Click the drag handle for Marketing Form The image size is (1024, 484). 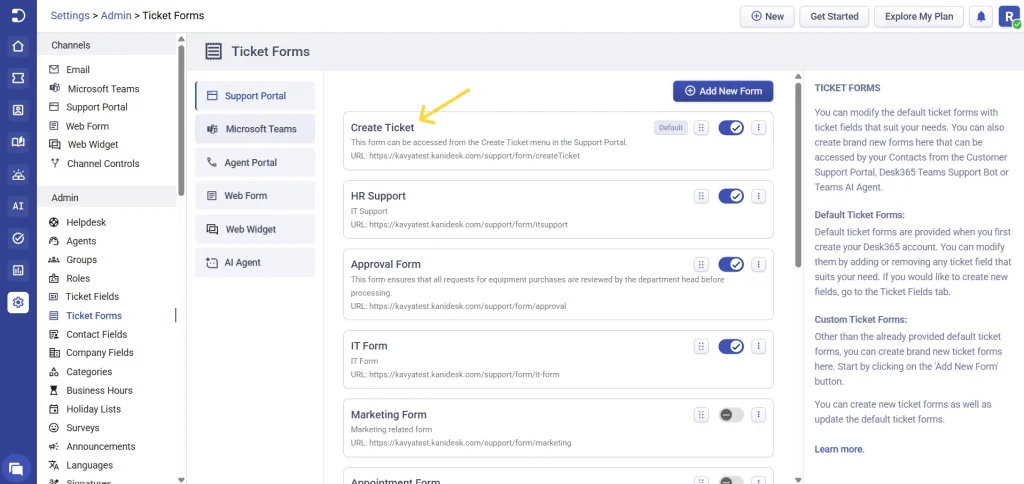(701, 415)
